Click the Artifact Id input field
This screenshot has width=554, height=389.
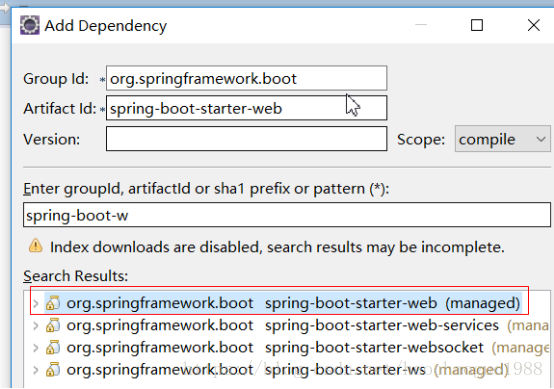(x=247, y=108)
